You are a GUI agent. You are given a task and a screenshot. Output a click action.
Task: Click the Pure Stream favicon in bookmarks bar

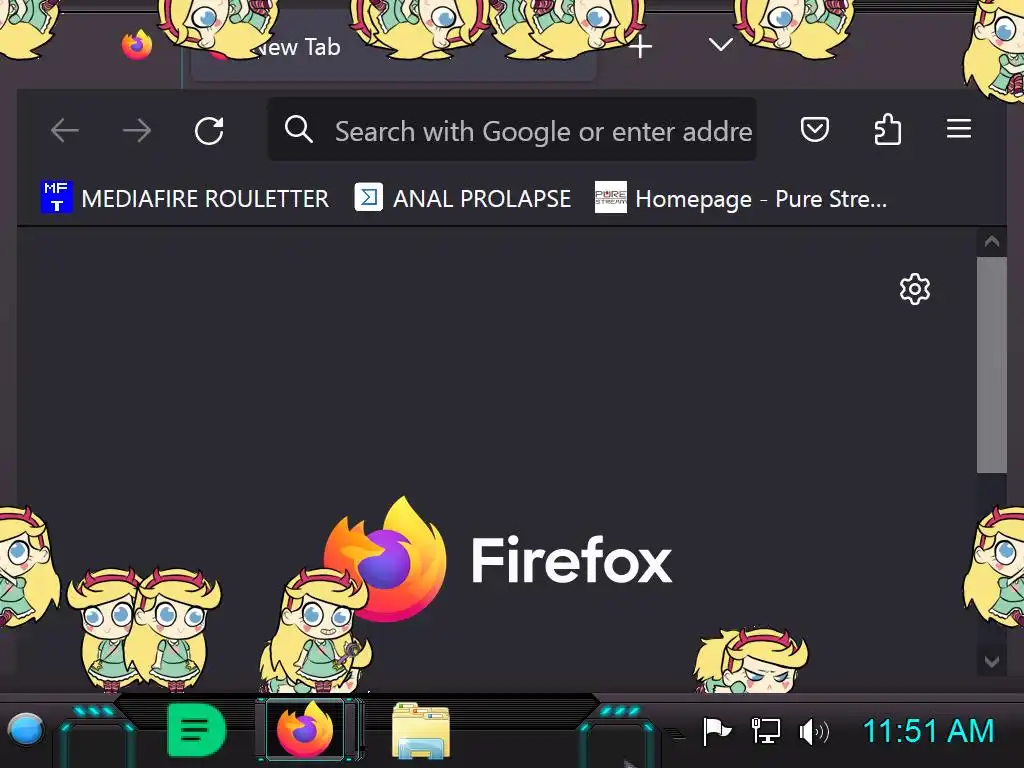pos(611,197)
